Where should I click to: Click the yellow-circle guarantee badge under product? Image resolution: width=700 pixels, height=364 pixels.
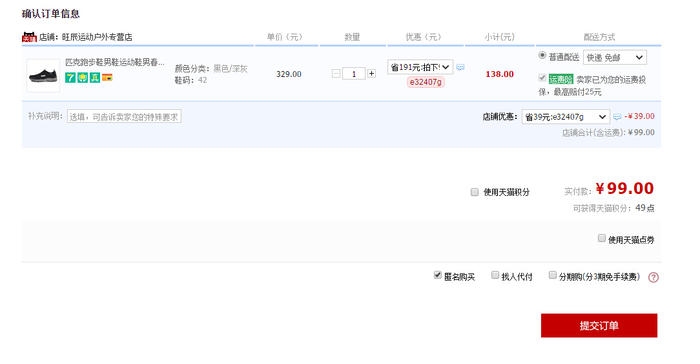(83, 78)
